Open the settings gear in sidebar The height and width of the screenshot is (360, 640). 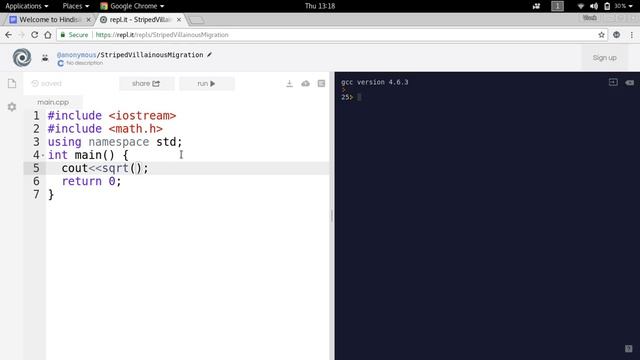pos(12,107)
